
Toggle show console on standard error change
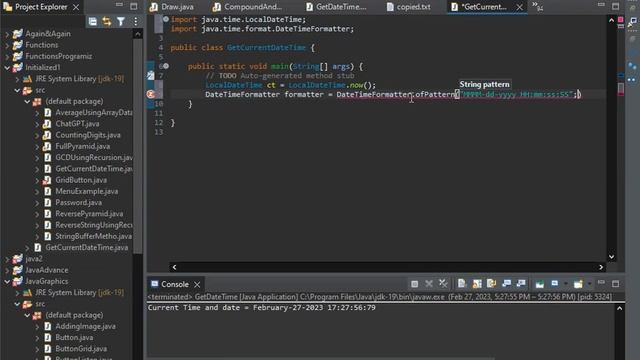coord(521,284)
